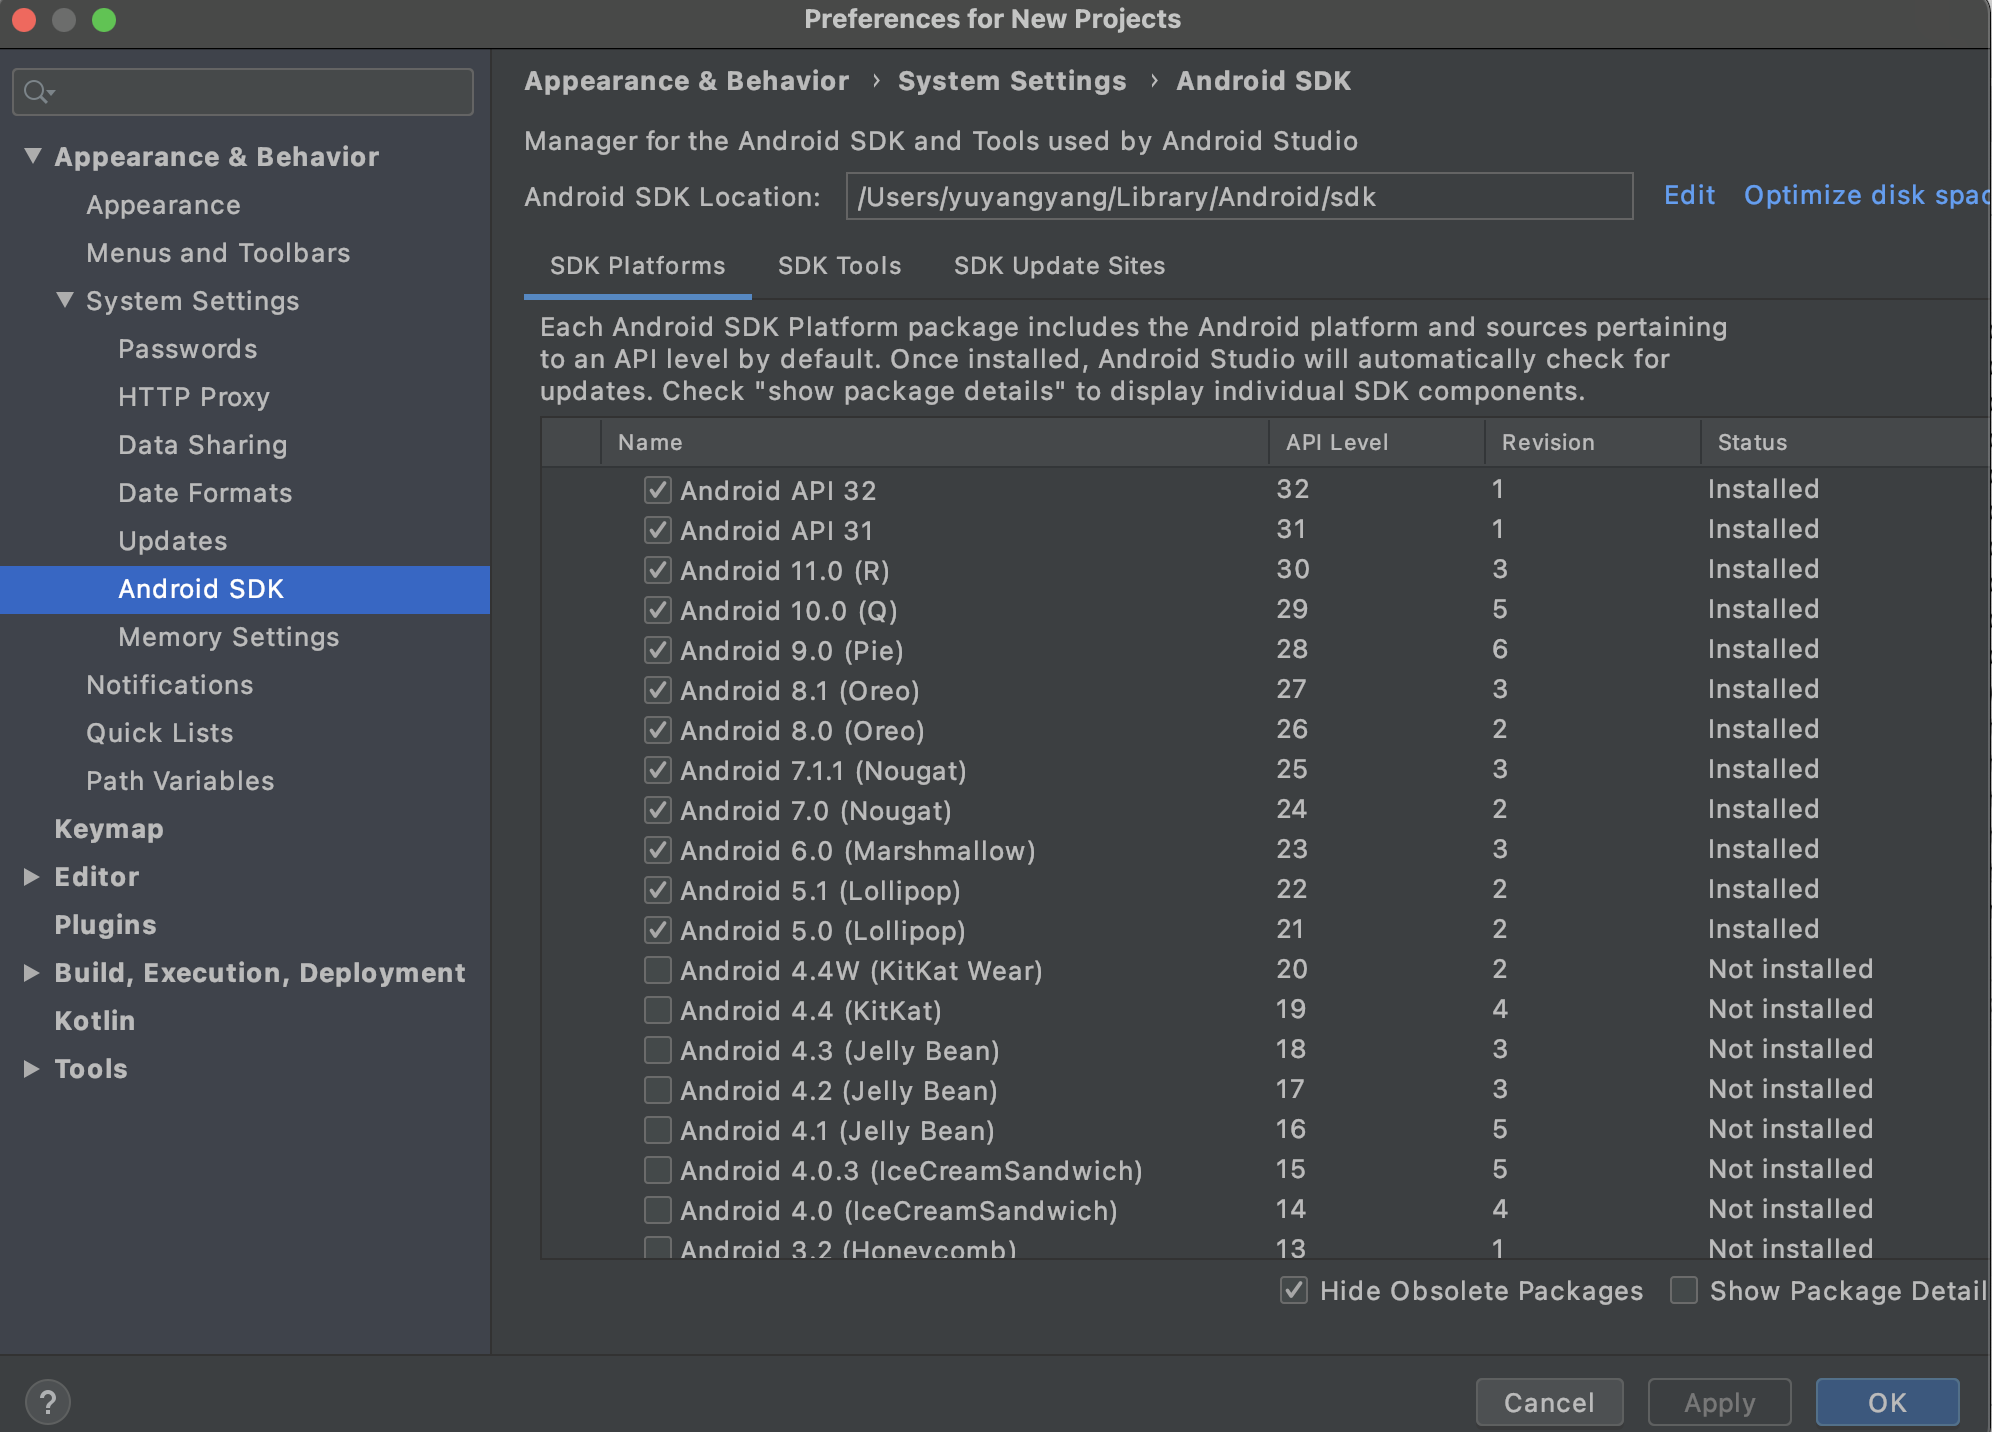Viewport: 1992px width, 1432px height.
Task: Enable Show Package Details checkbox
Action: 1684,1290
